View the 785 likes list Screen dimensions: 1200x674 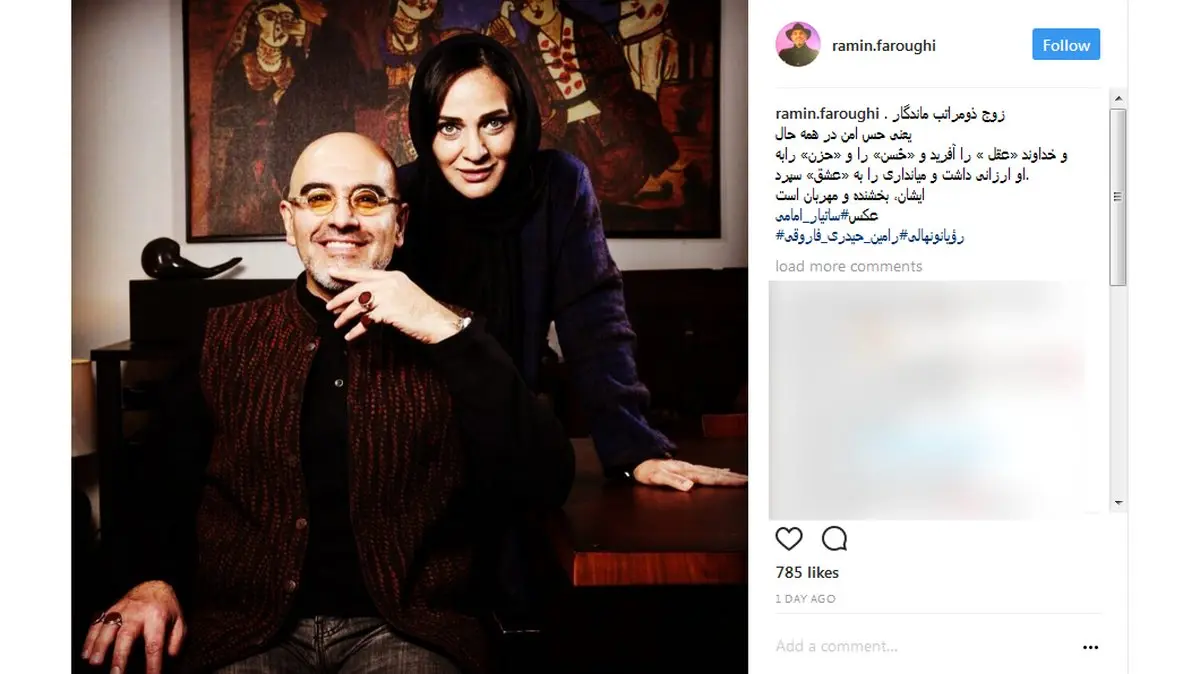(x=807, y=573)
